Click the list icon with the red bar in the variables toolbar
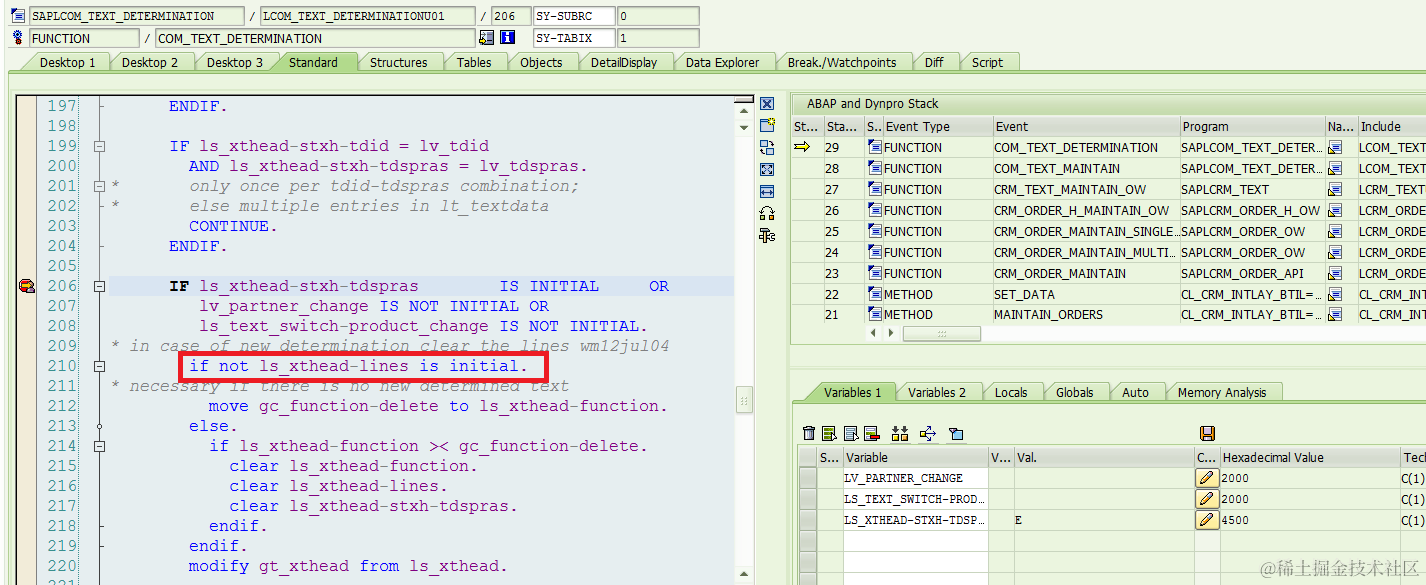Viewport: 1426px width, 585px height. 870,433
